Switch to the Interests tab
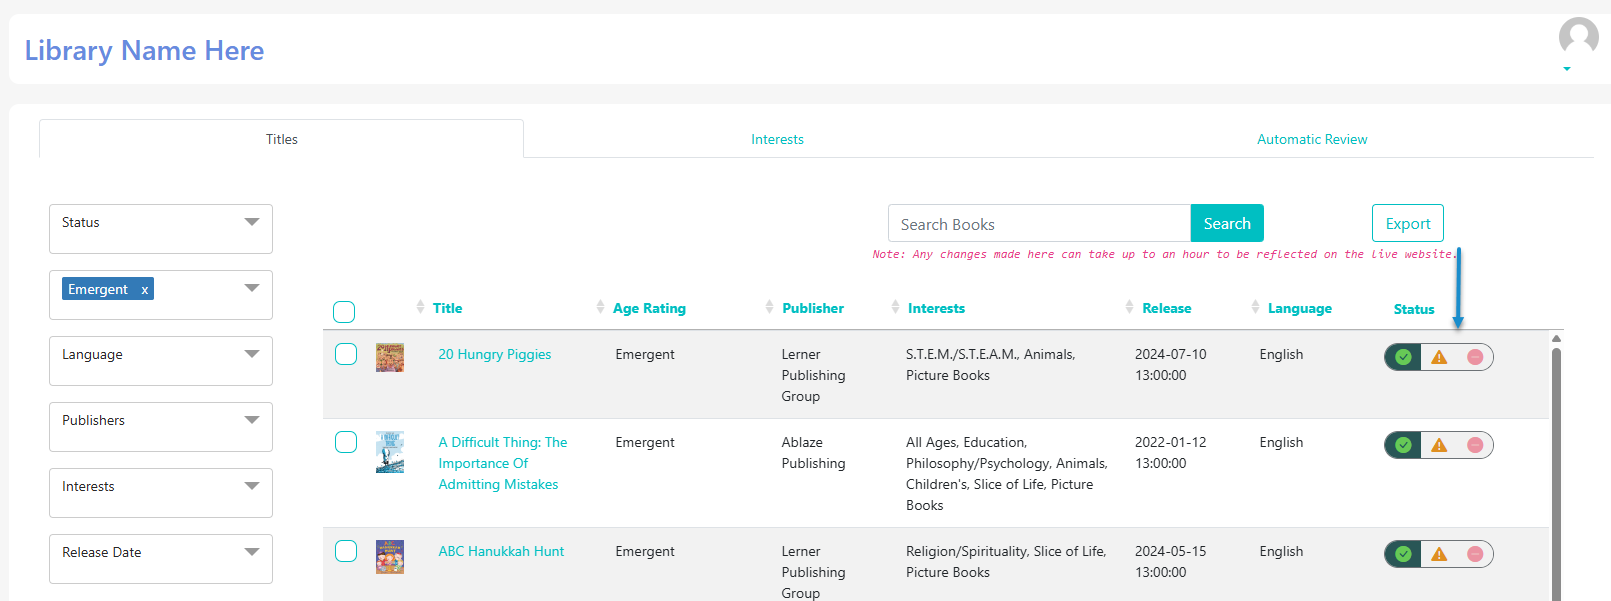This screenshot has height=601, width=1611. [x=777, y=139]
